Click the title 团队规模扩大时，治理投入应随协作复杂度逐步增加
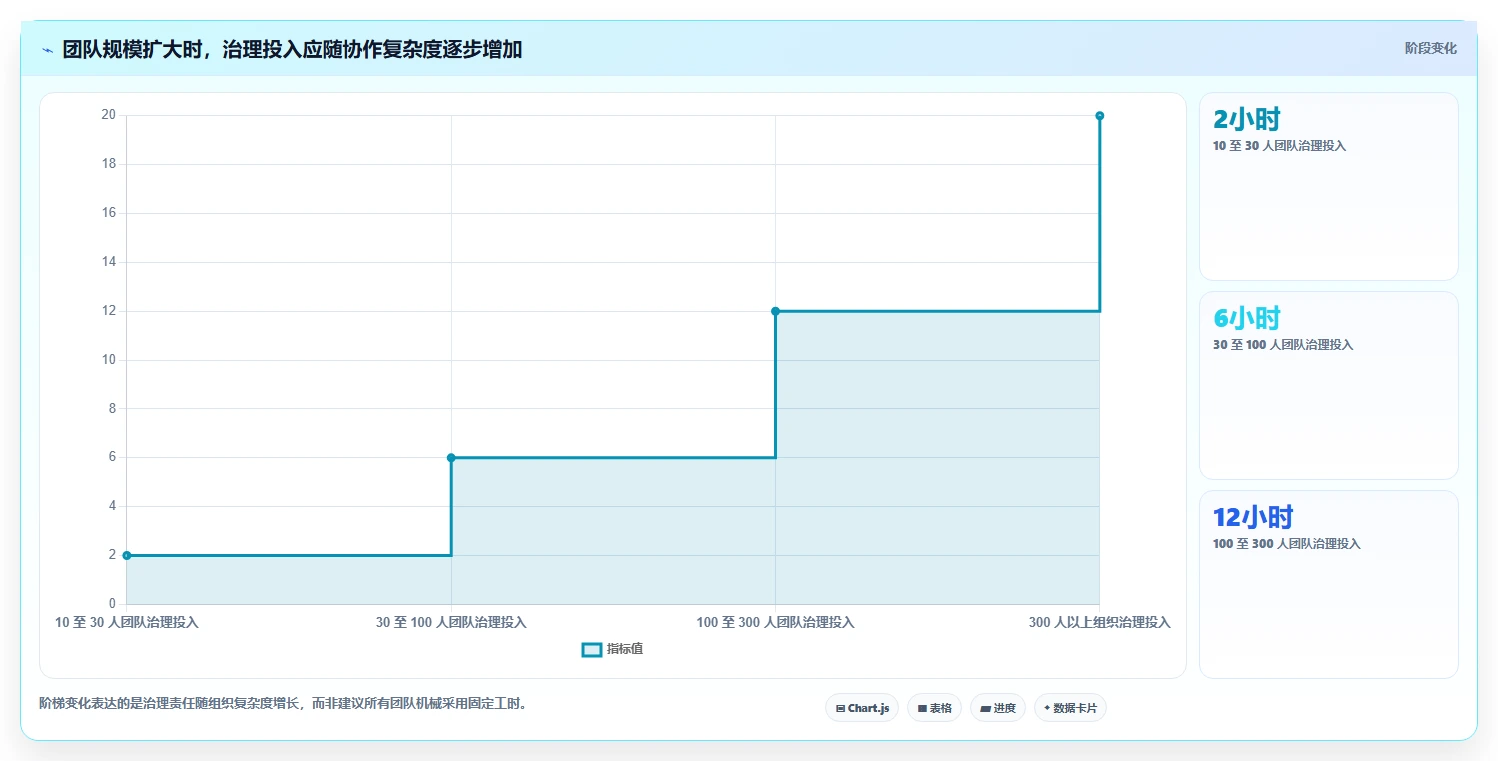Image resolution: width=1498 pixels, height=761 pixels. 292,49
